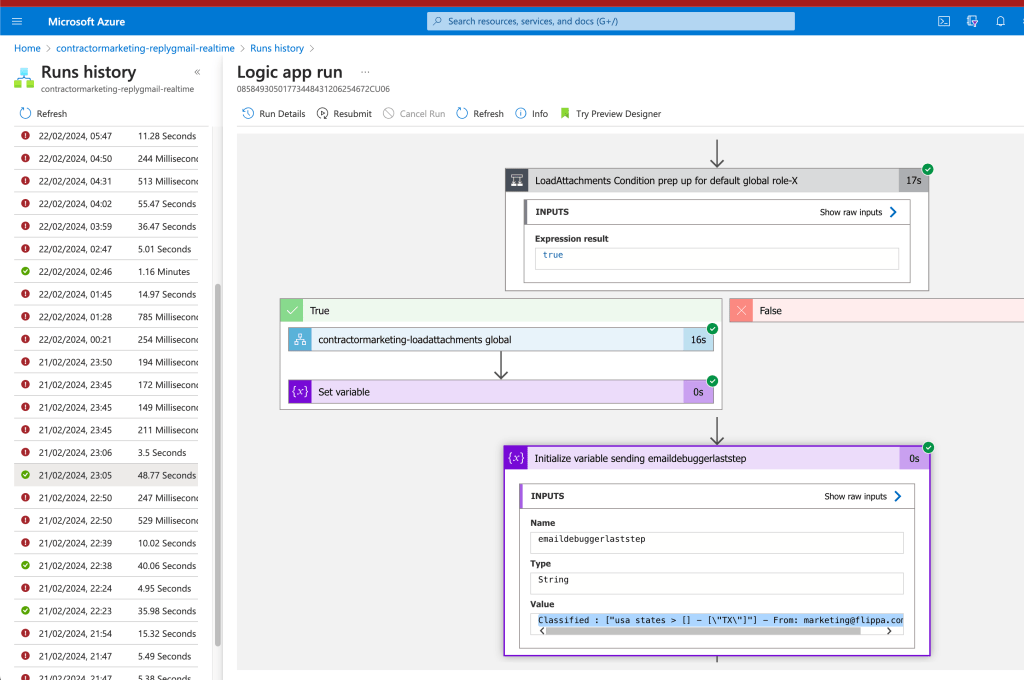Screen dimensions: 1024x680
Task: Click the green checkmark icon on True branch
Action: coord(291,310)
